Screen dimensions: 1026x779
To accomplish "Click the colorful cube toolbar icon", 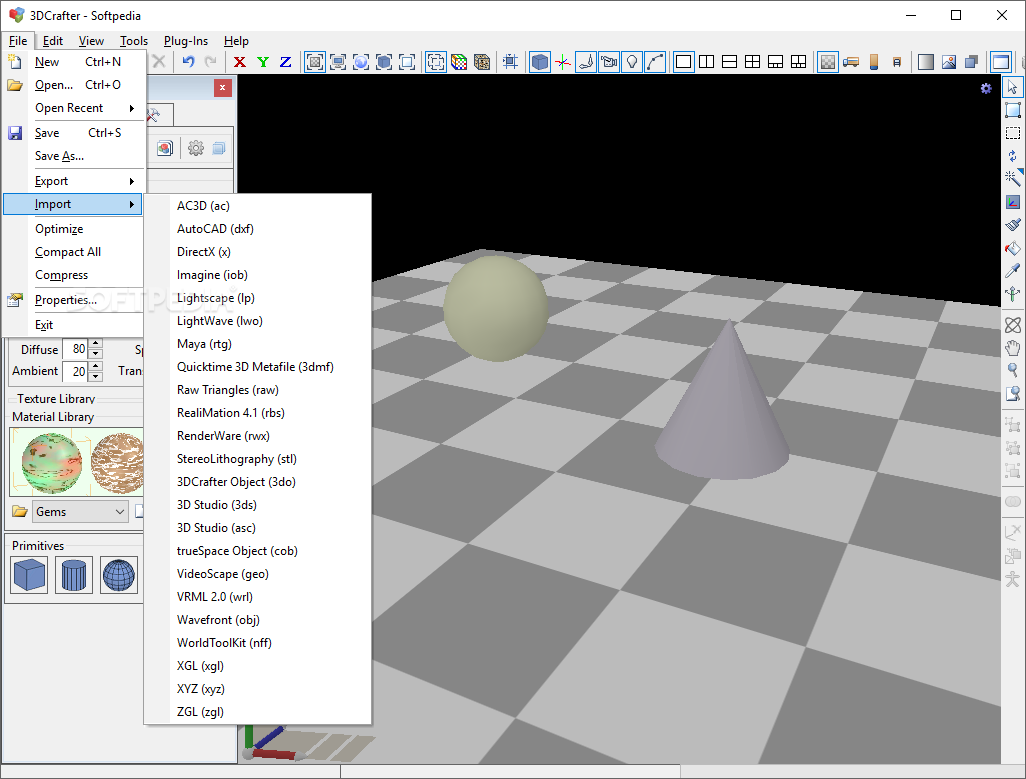I will point(459,61).
